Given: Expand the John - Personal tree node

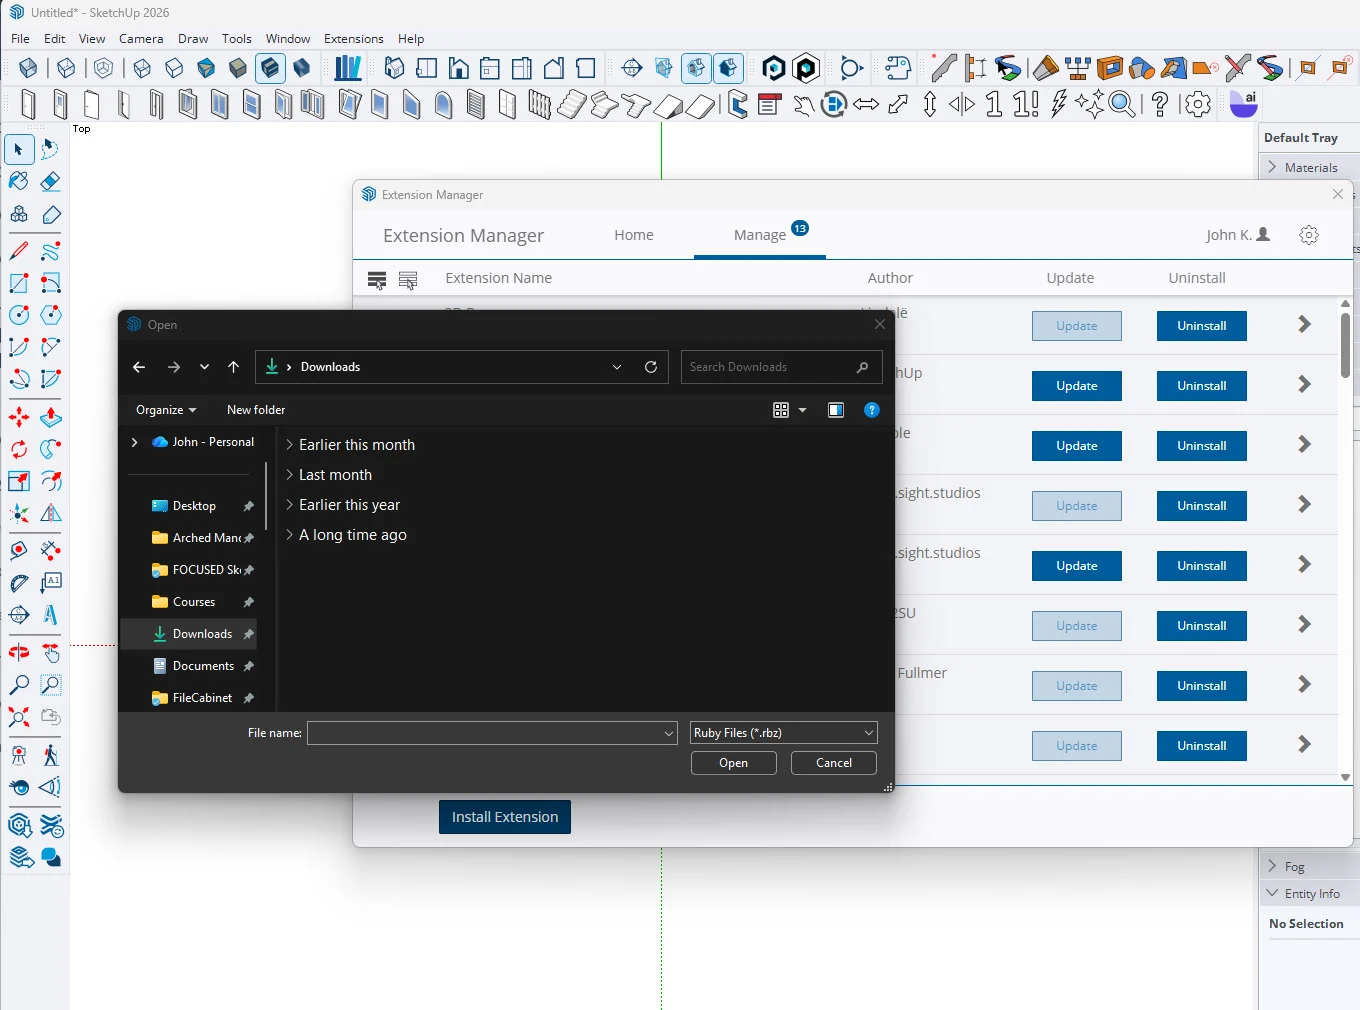Looking at the screenshot, I should (134, 442).
